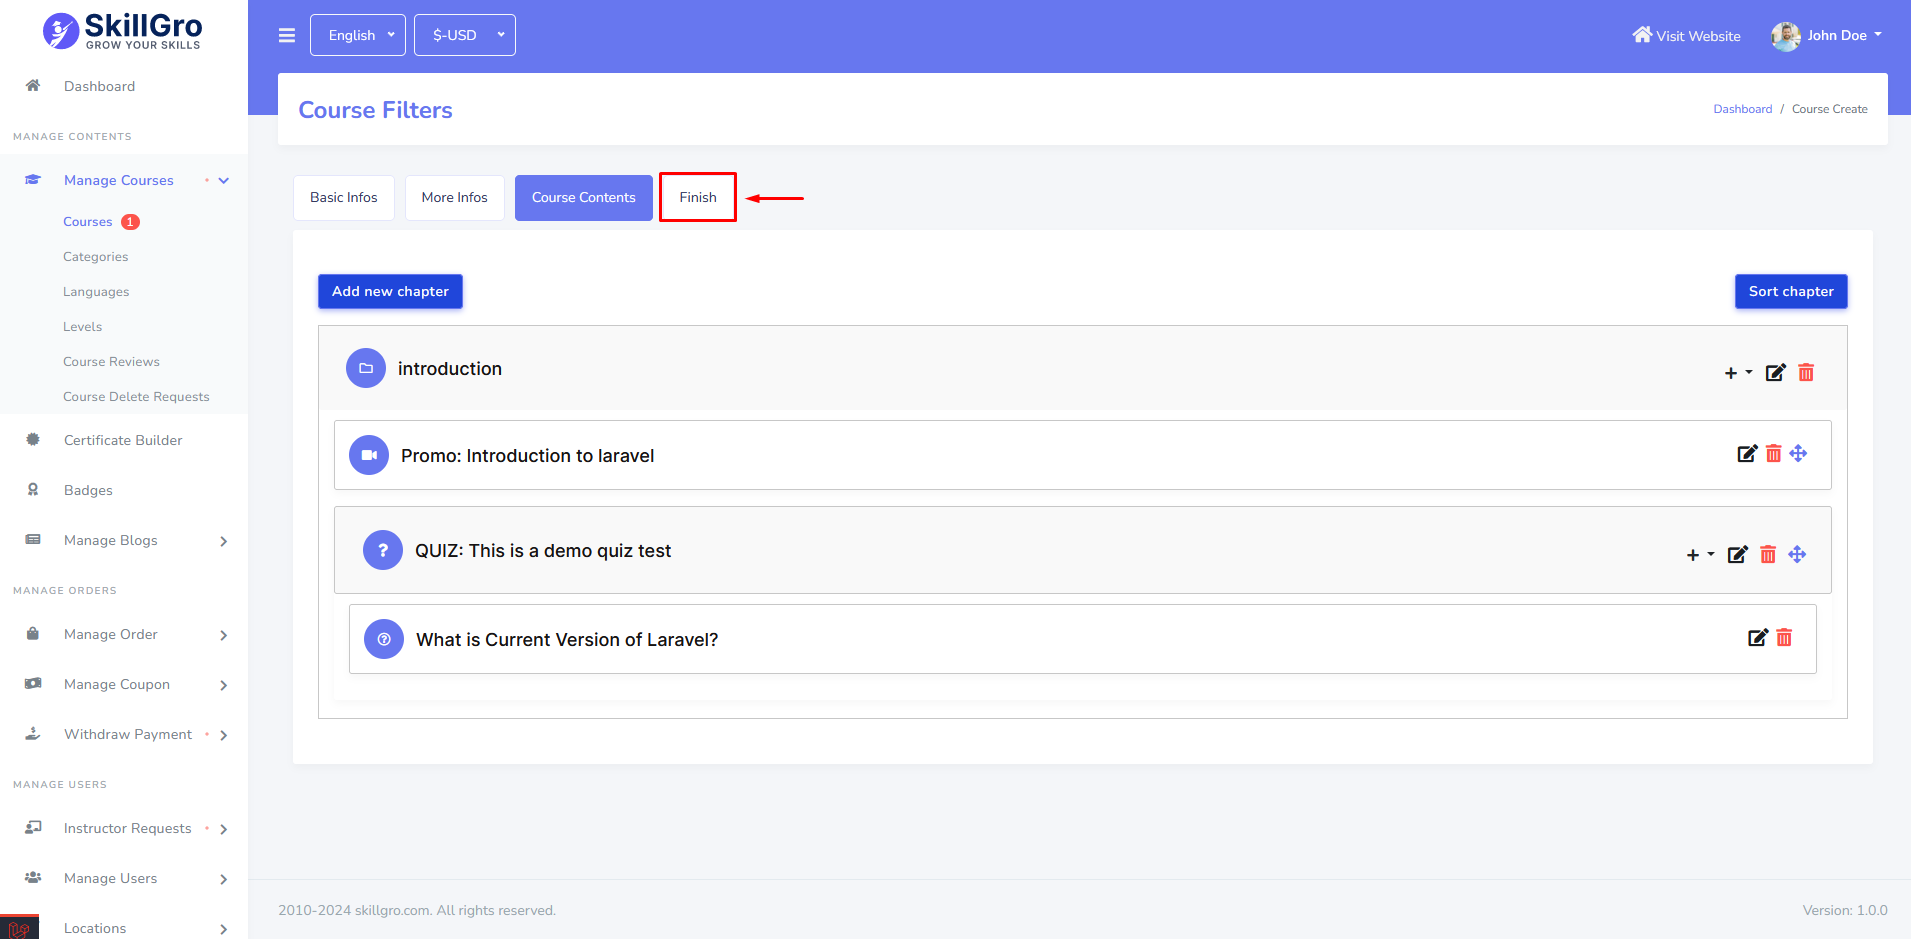
Task: Open Categories in the sidebar
Action: click(96, 256)
